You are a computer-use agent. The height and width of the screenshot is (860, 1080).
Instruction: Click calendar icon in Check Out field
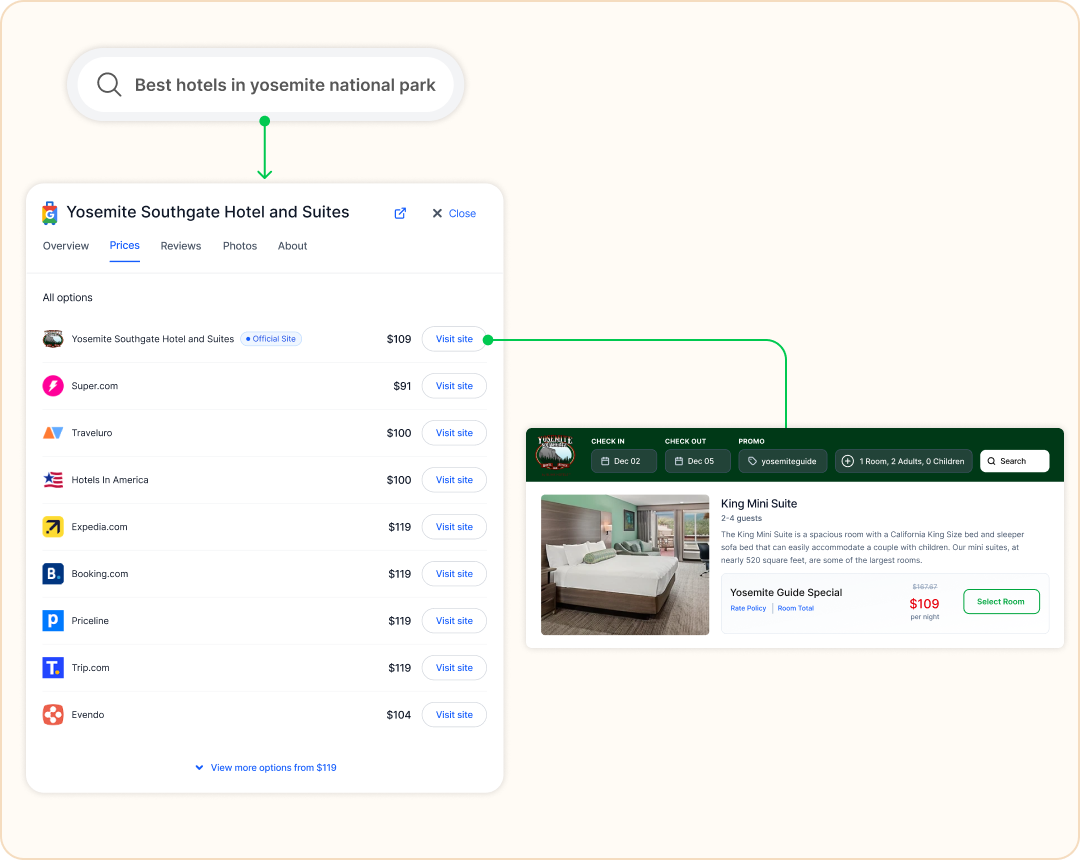click(x=678, y=461)
